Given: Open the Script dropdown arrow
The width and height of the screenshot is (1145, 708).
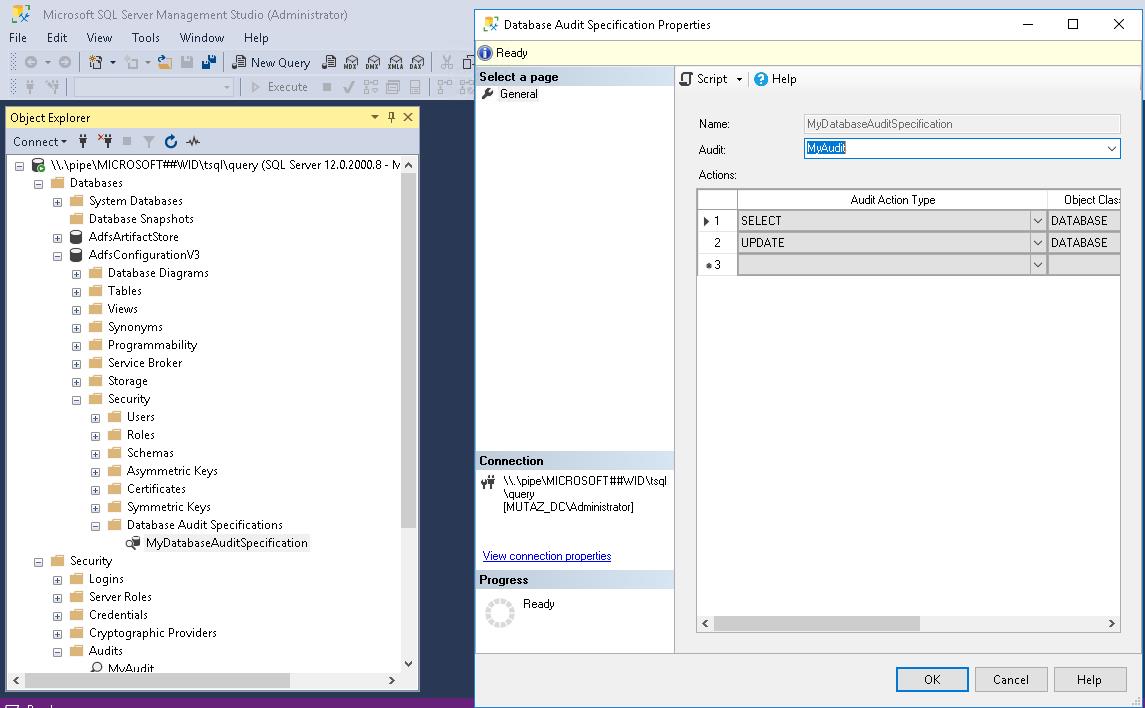Looking at the screenshot, I should [739, 79].
